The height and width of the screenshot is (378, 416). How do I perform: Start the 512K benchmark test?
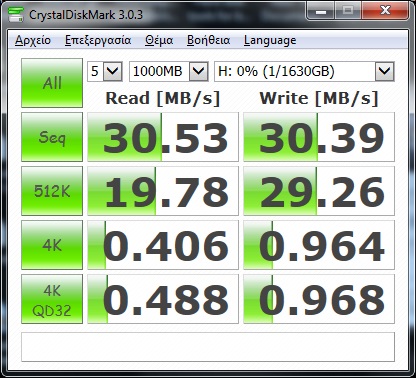[x=52, y=191]
